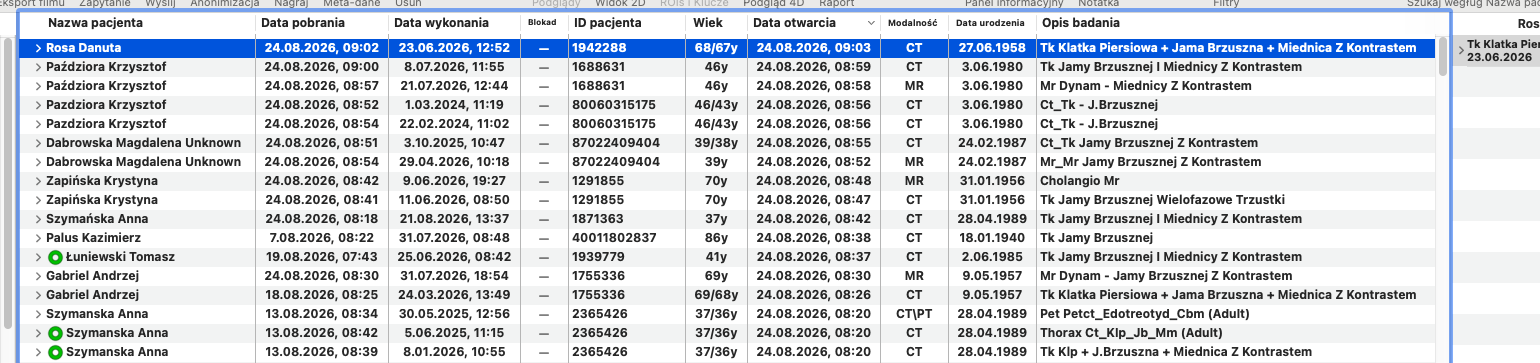This screenshot has width=1540, height=363.
Task: Click the Blokad column header
Action: point(543,22)
